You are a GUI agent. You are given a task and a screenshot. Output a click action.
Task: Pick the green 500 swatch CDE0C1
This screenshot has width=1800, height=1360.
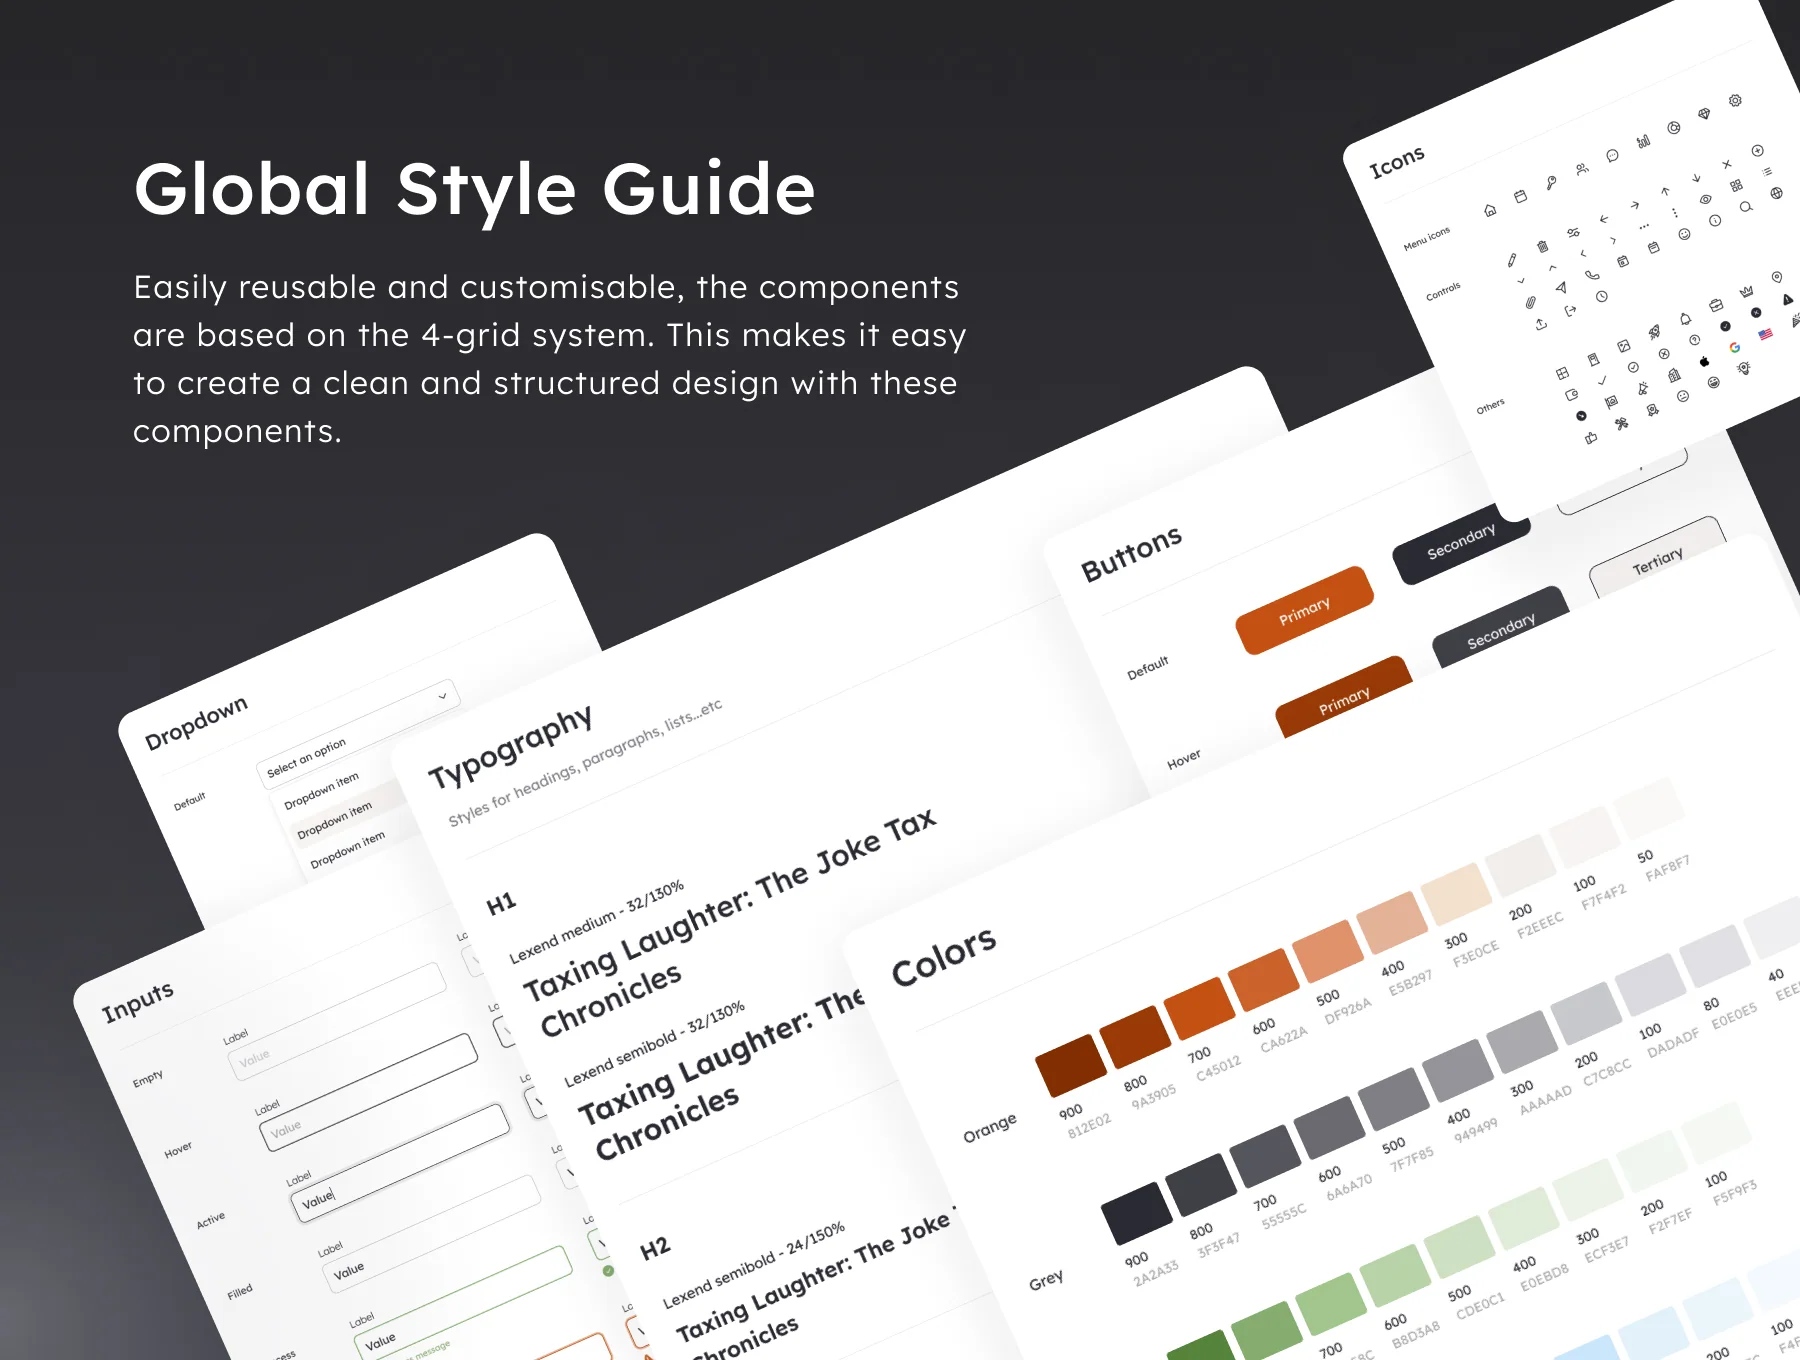[1459, 1247]
